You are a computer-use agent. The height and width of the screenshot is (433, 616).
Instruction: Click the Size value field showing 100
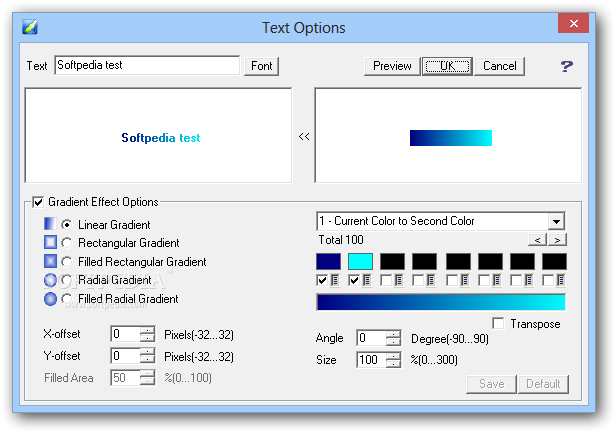click(x=371, y=360)
